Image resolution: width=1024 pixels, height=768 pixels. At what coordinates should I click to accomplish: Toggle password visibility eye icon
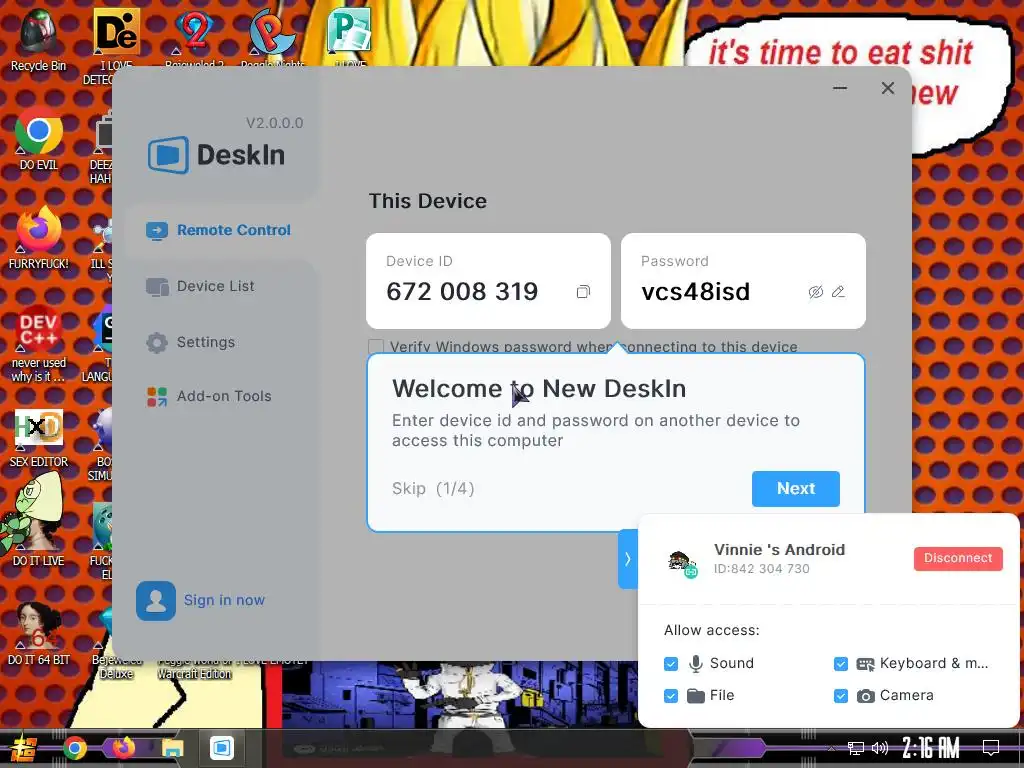click(816, 292)
